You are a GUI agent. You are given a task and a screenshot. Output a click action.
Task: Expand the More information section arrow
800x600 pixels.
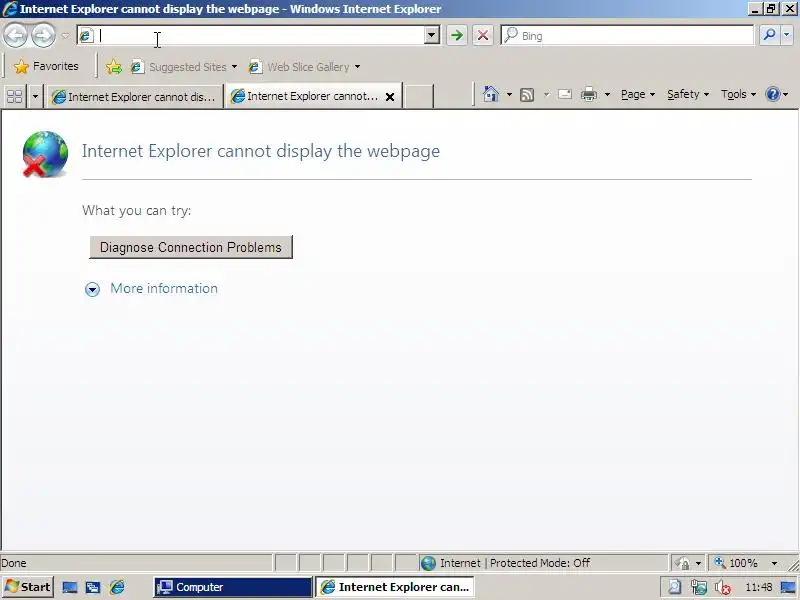click(92, 289)
